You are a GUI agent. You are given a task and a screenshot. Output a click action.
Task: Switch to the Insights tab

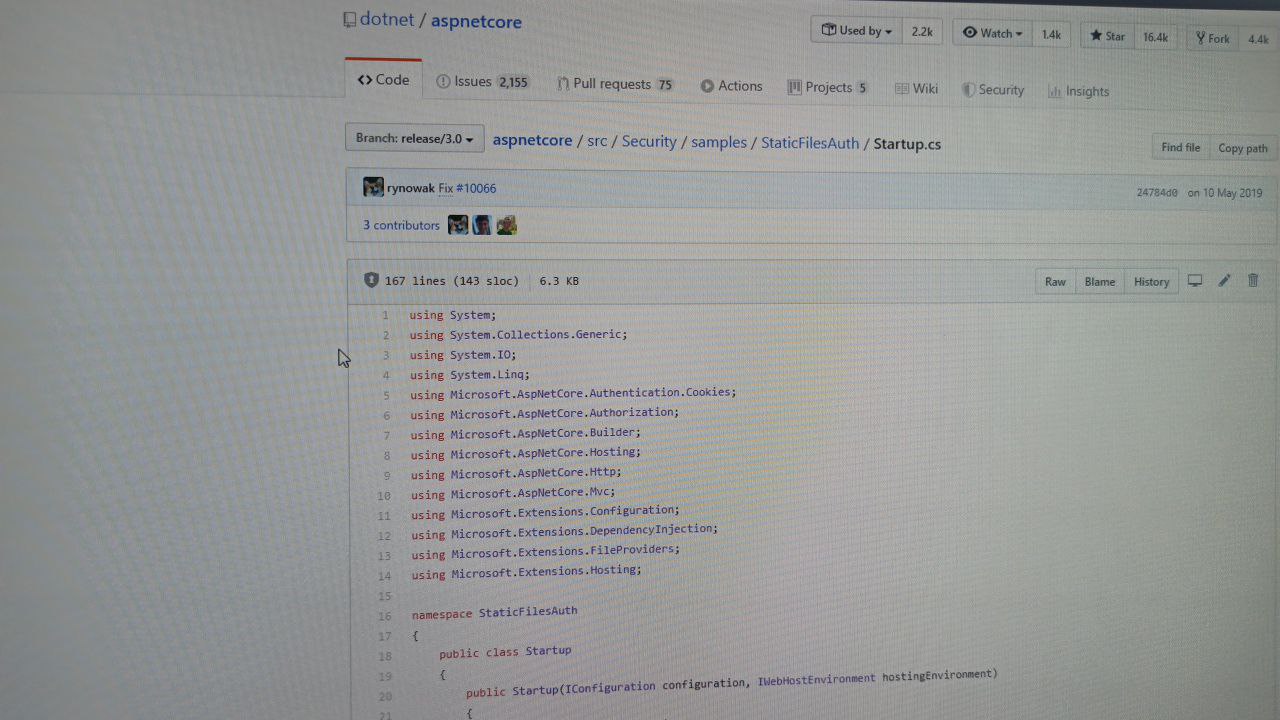coord(1078,91)
